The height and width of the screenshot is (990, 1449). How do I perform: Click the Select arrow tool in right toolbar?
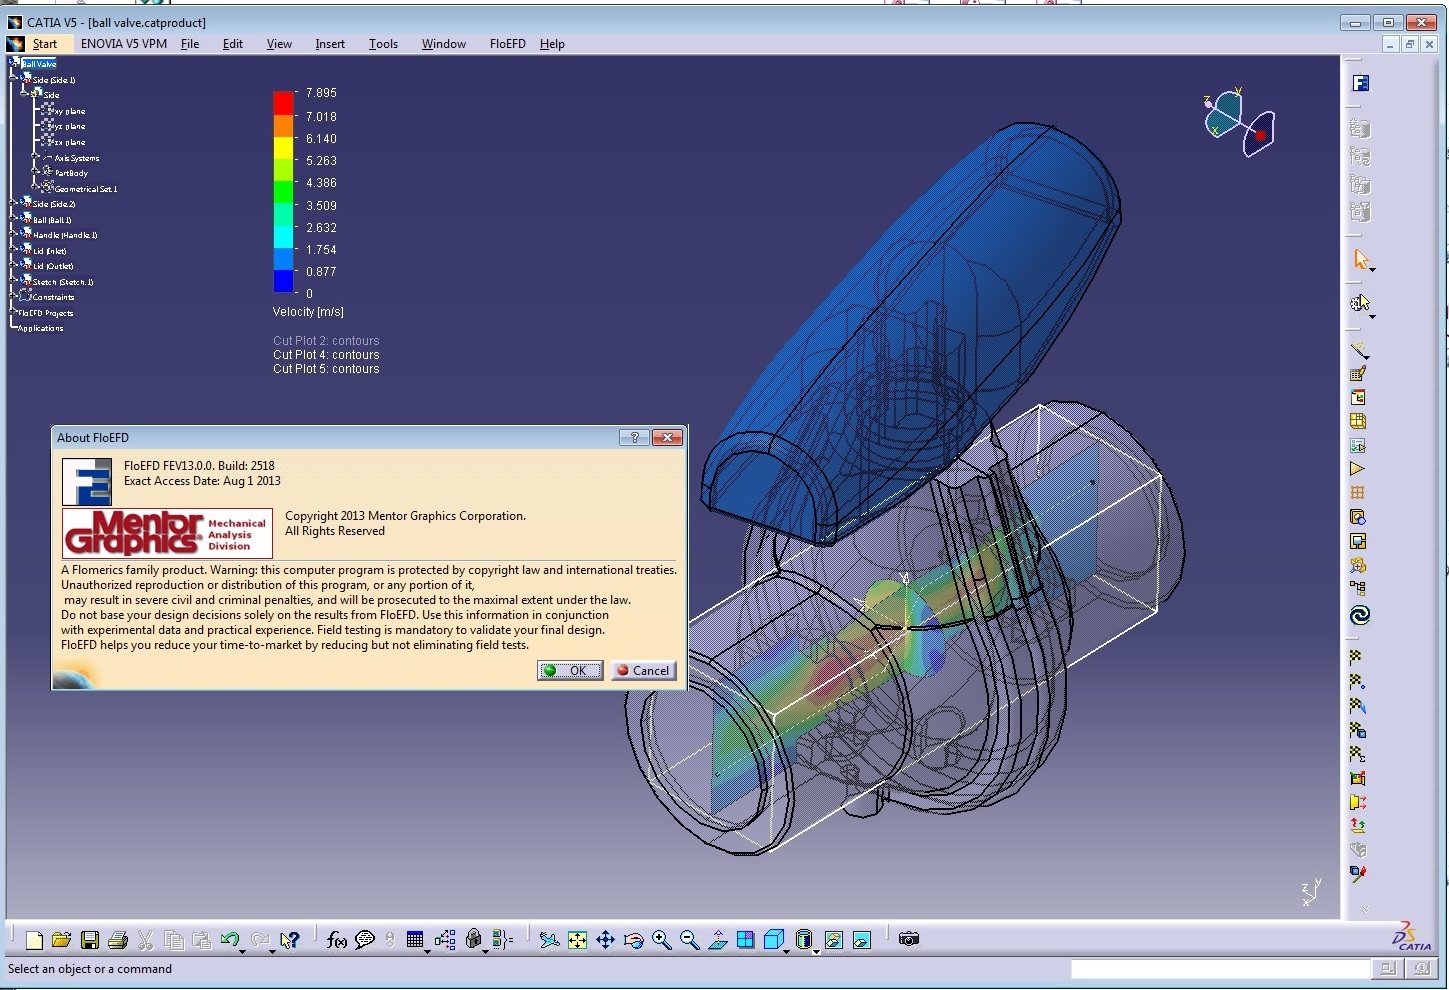click(x=1361, y=260)
